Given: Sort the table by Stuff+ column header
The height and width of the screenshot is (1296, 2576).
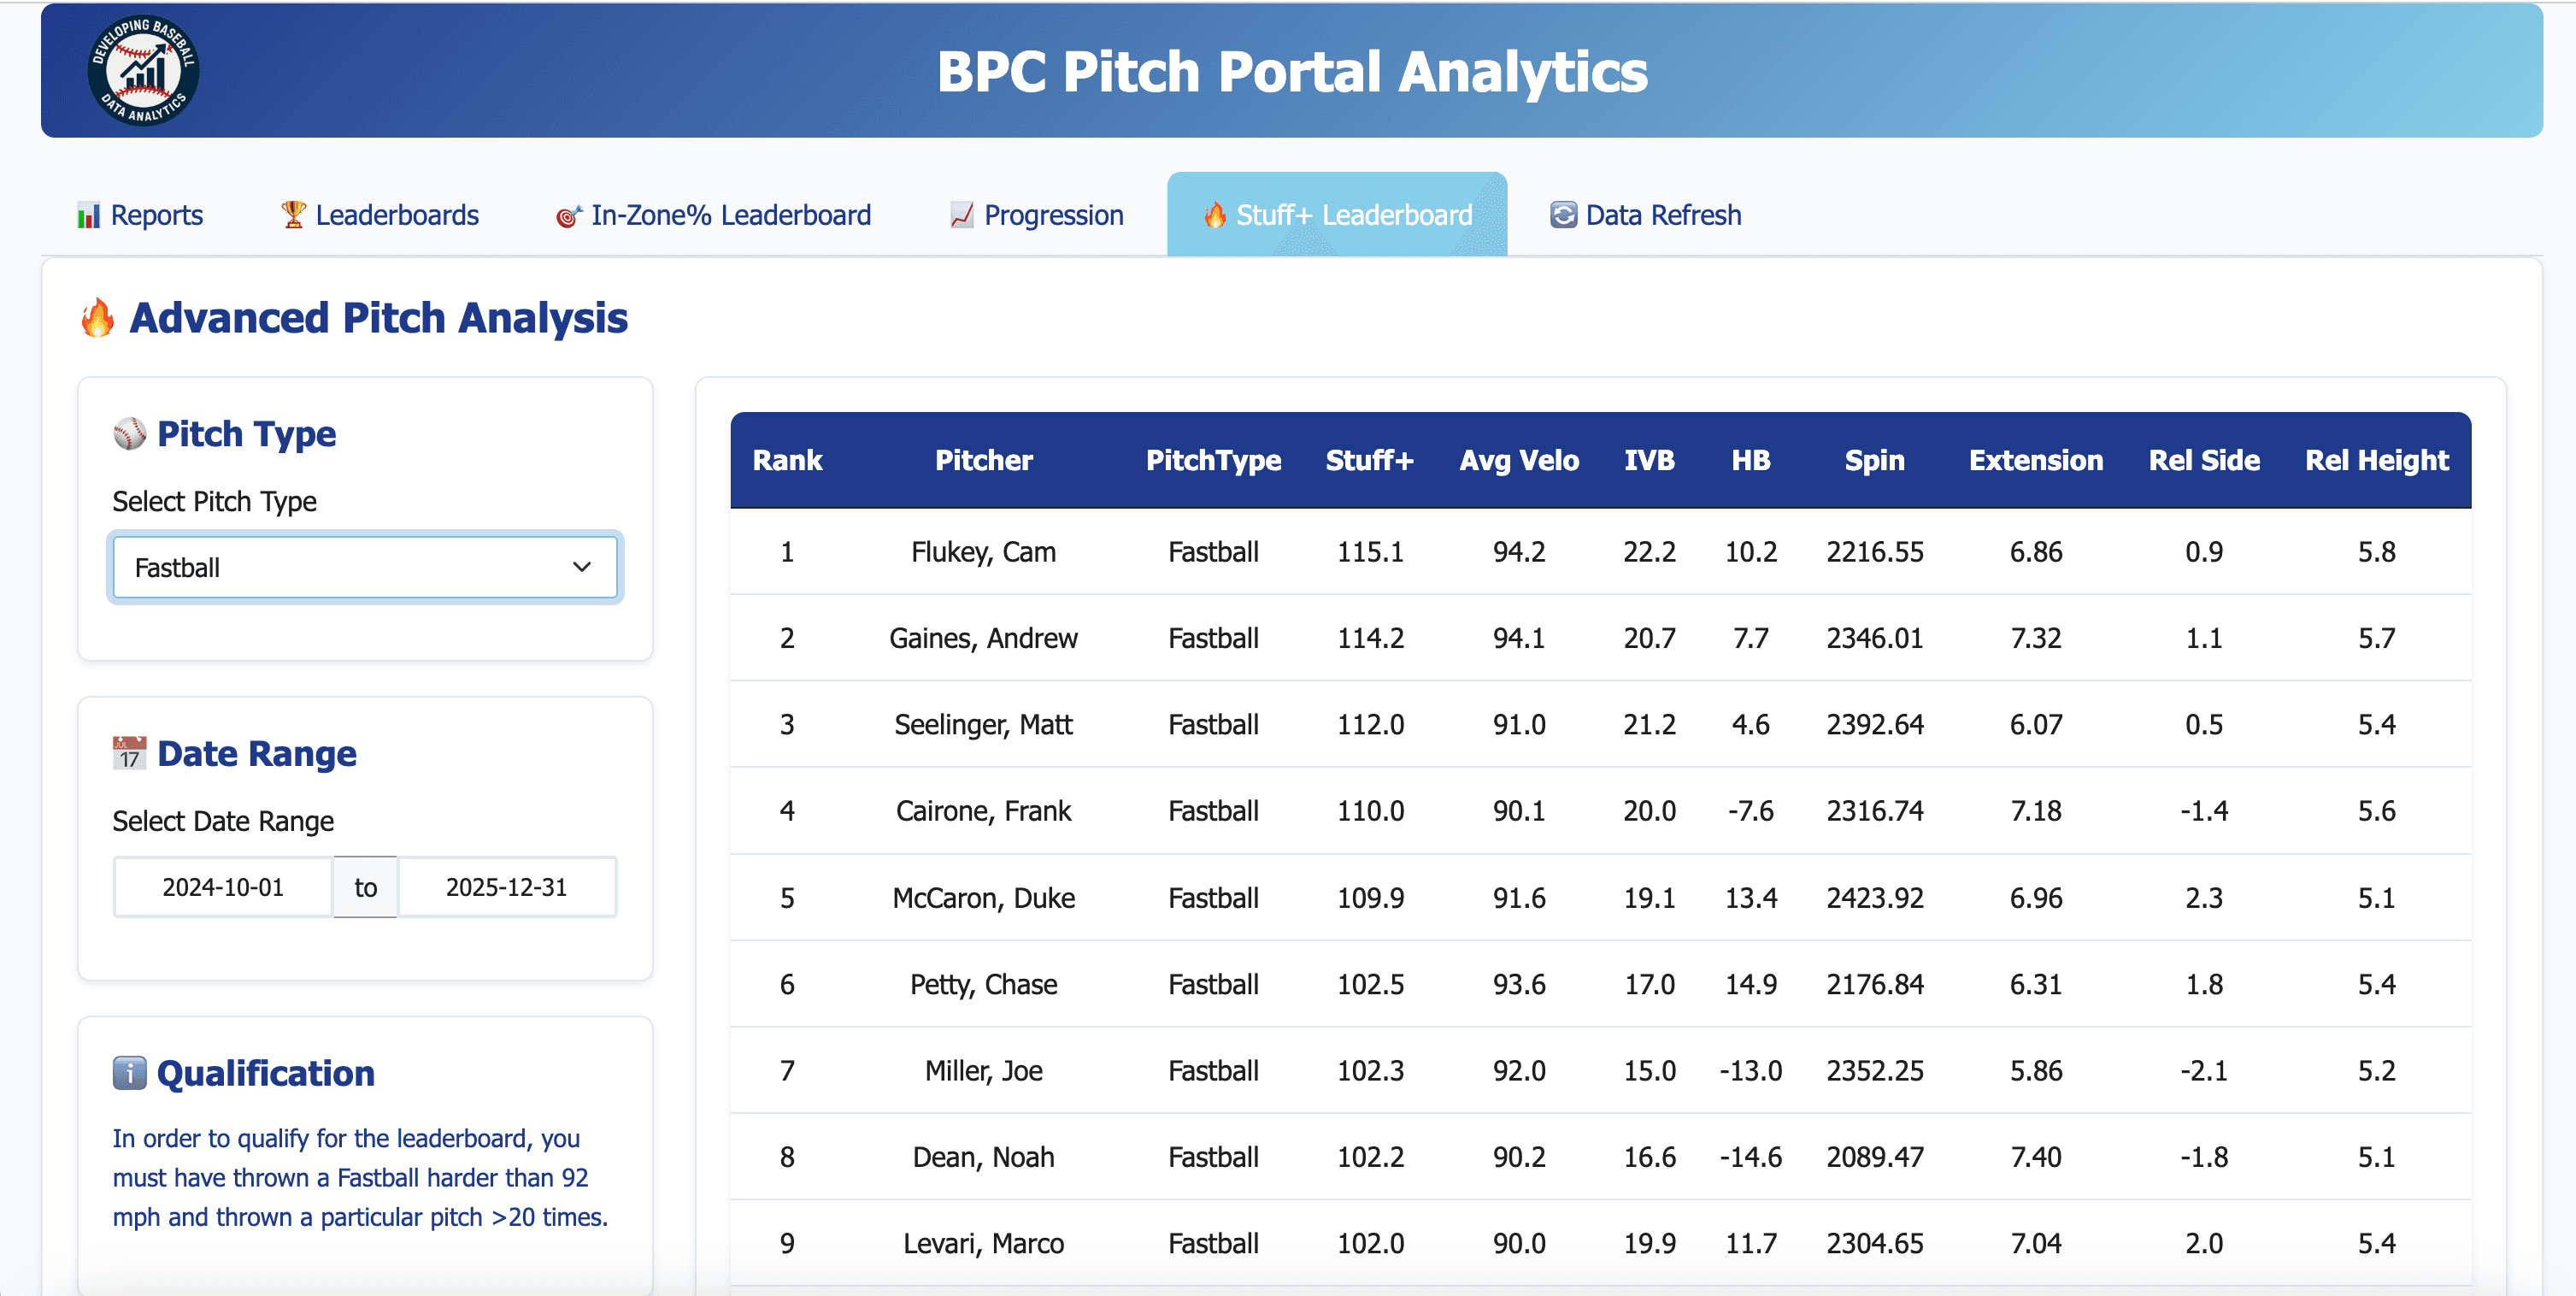Looking at the screenshot, I should [1369, 460].
